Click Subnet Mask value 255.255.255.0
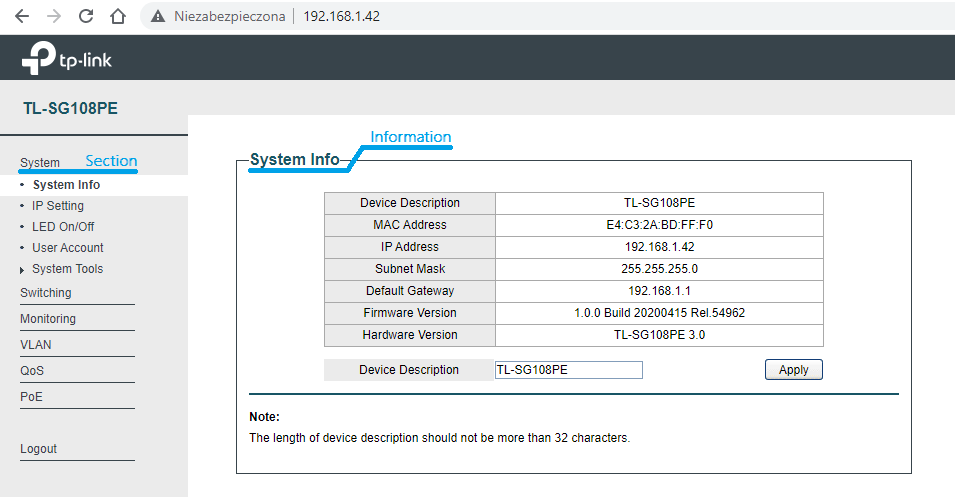 point(660,269)
